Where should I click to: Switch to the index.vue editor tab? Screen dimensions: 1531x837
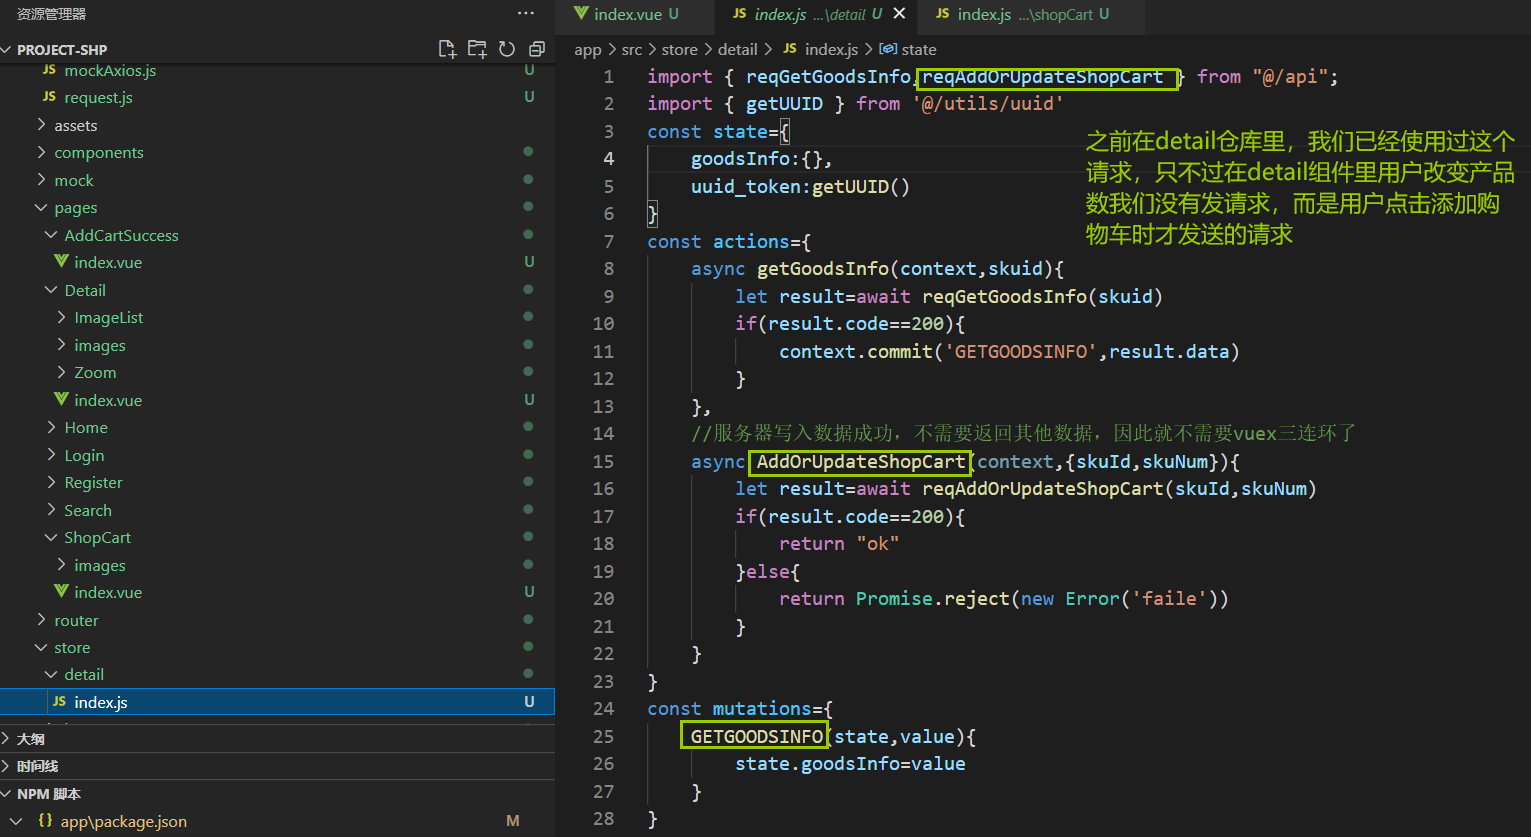pyautogui.click(x=636, y=14)
